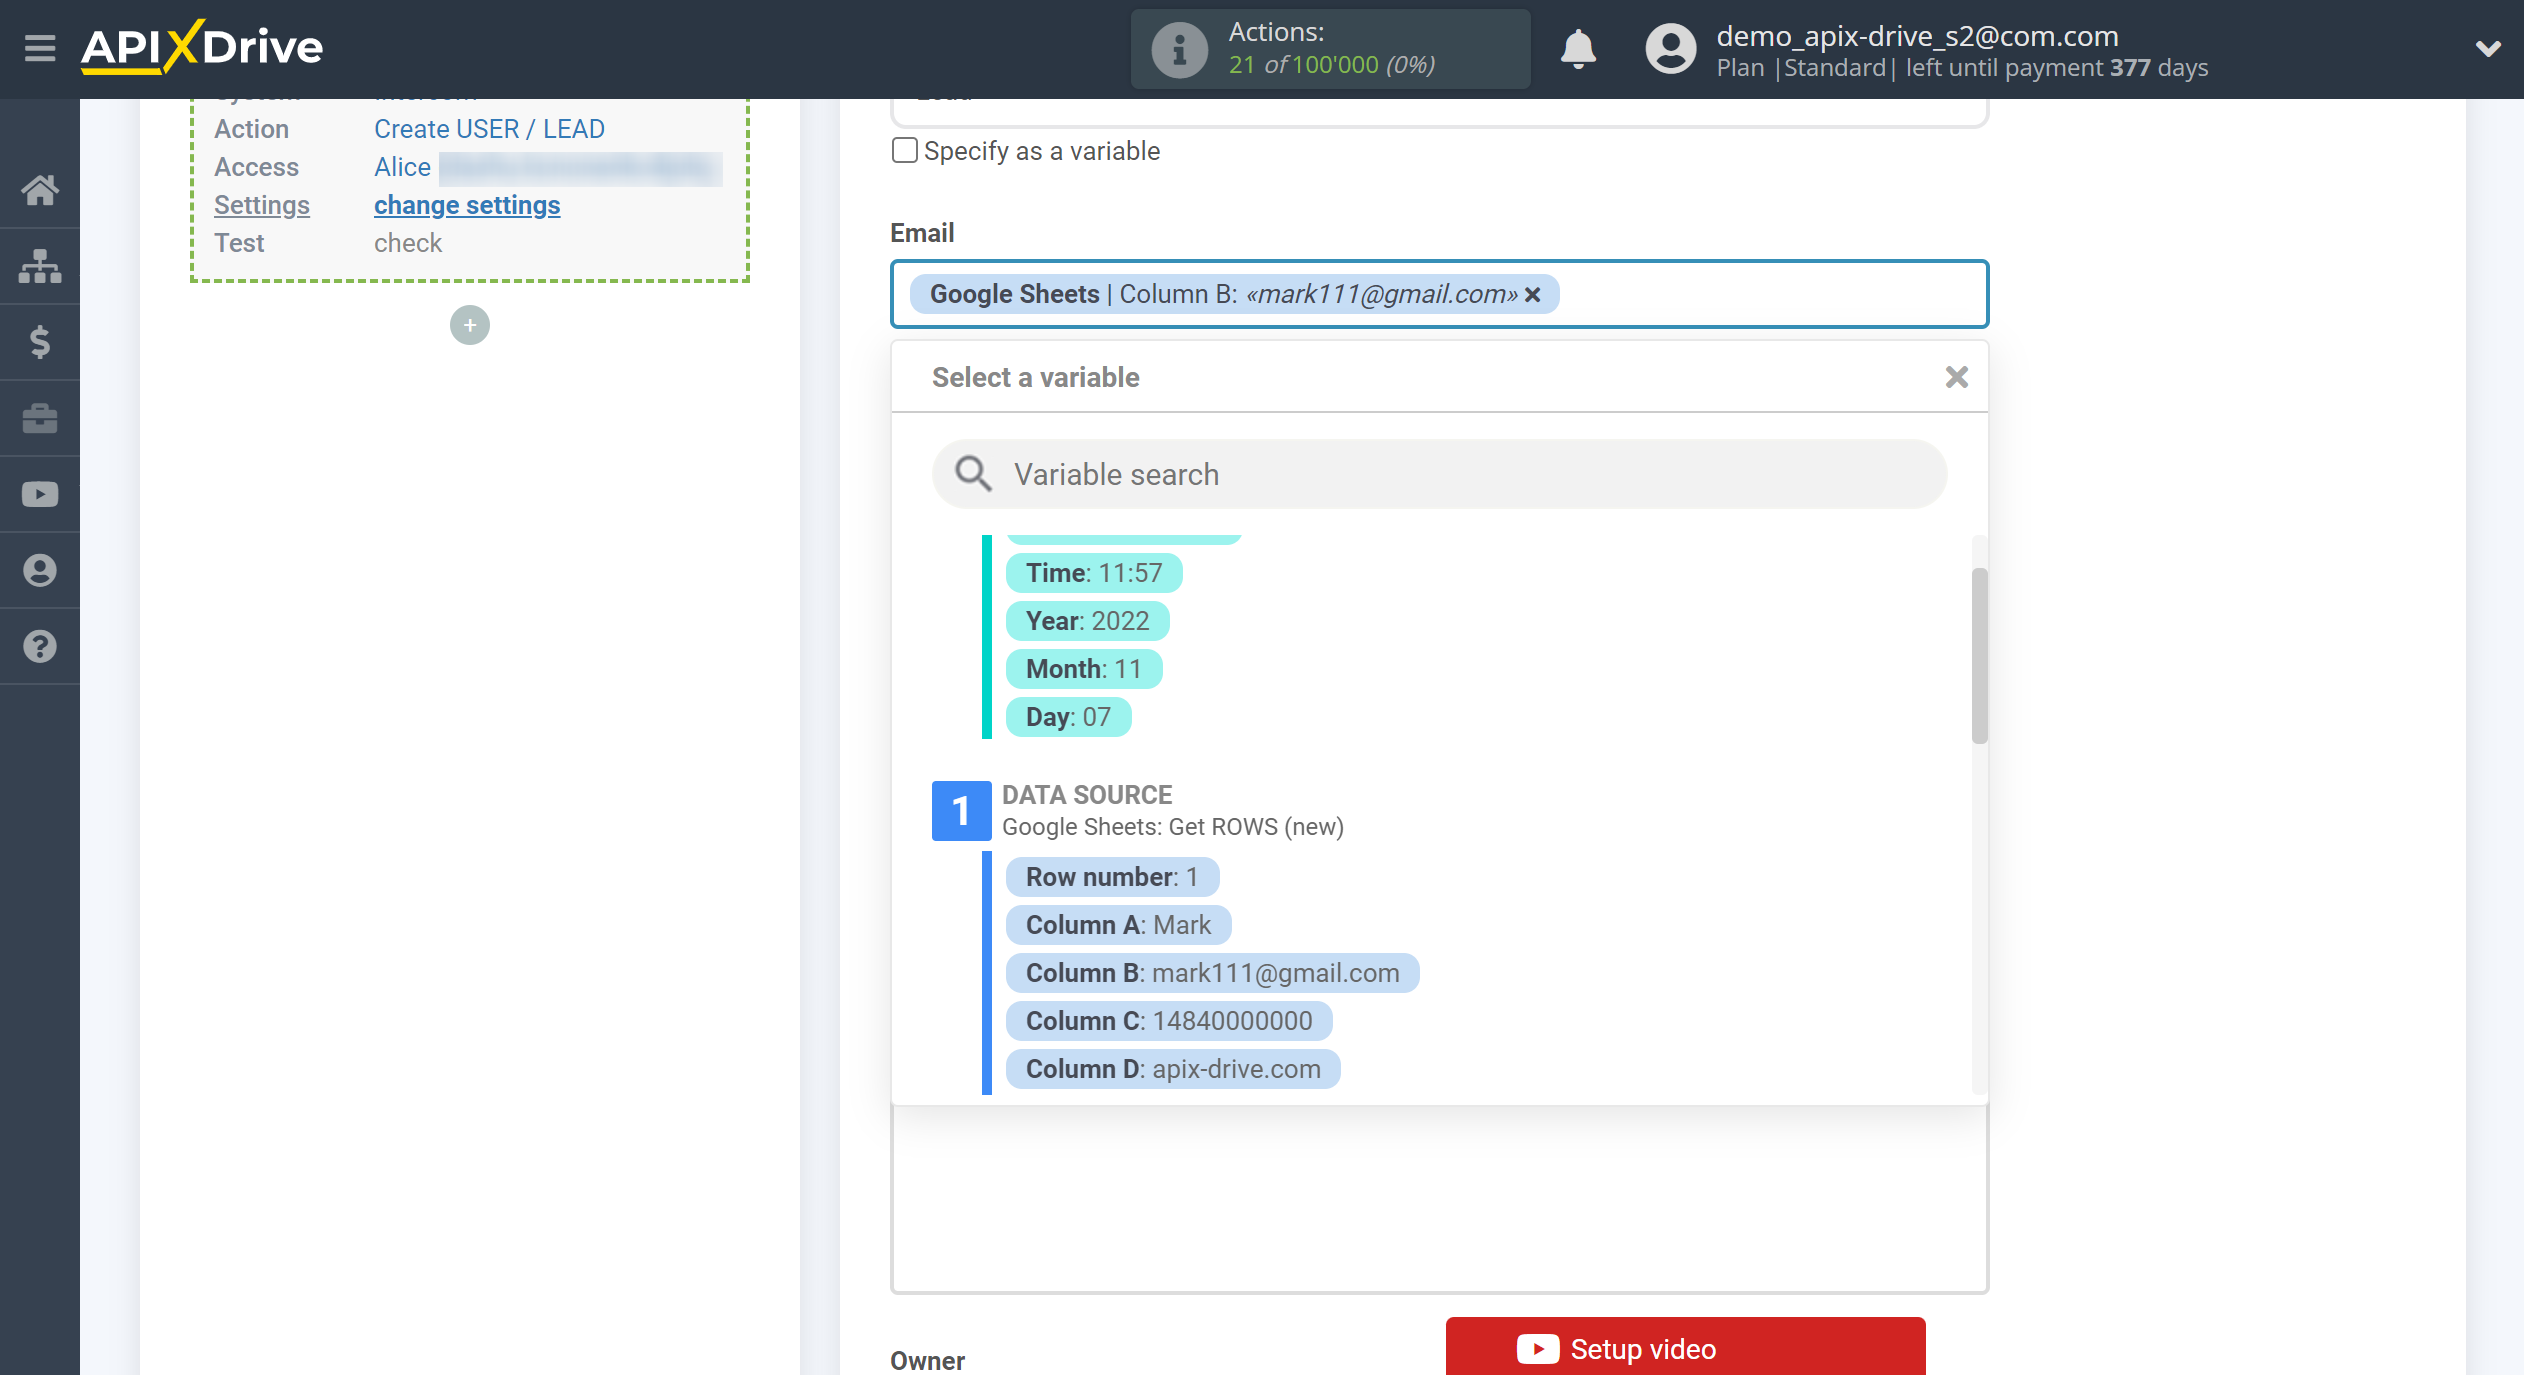Select the Time: 11:57 variable

(x=1094, y=573)
